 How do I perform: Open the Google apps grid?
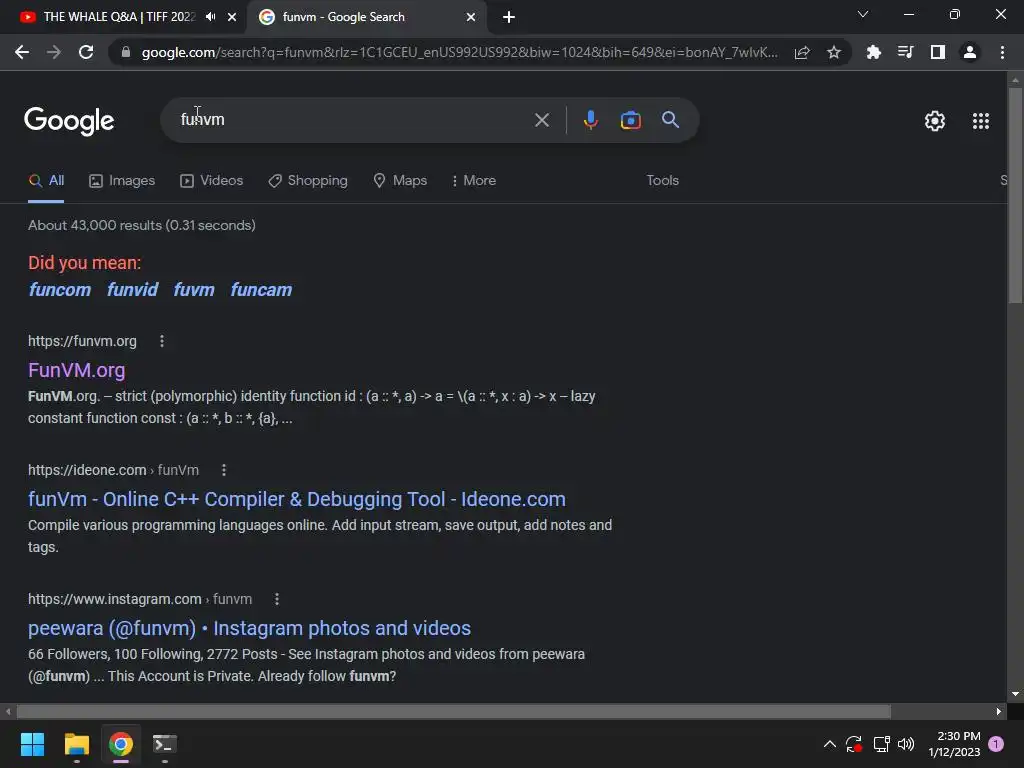tap(980, 121)
